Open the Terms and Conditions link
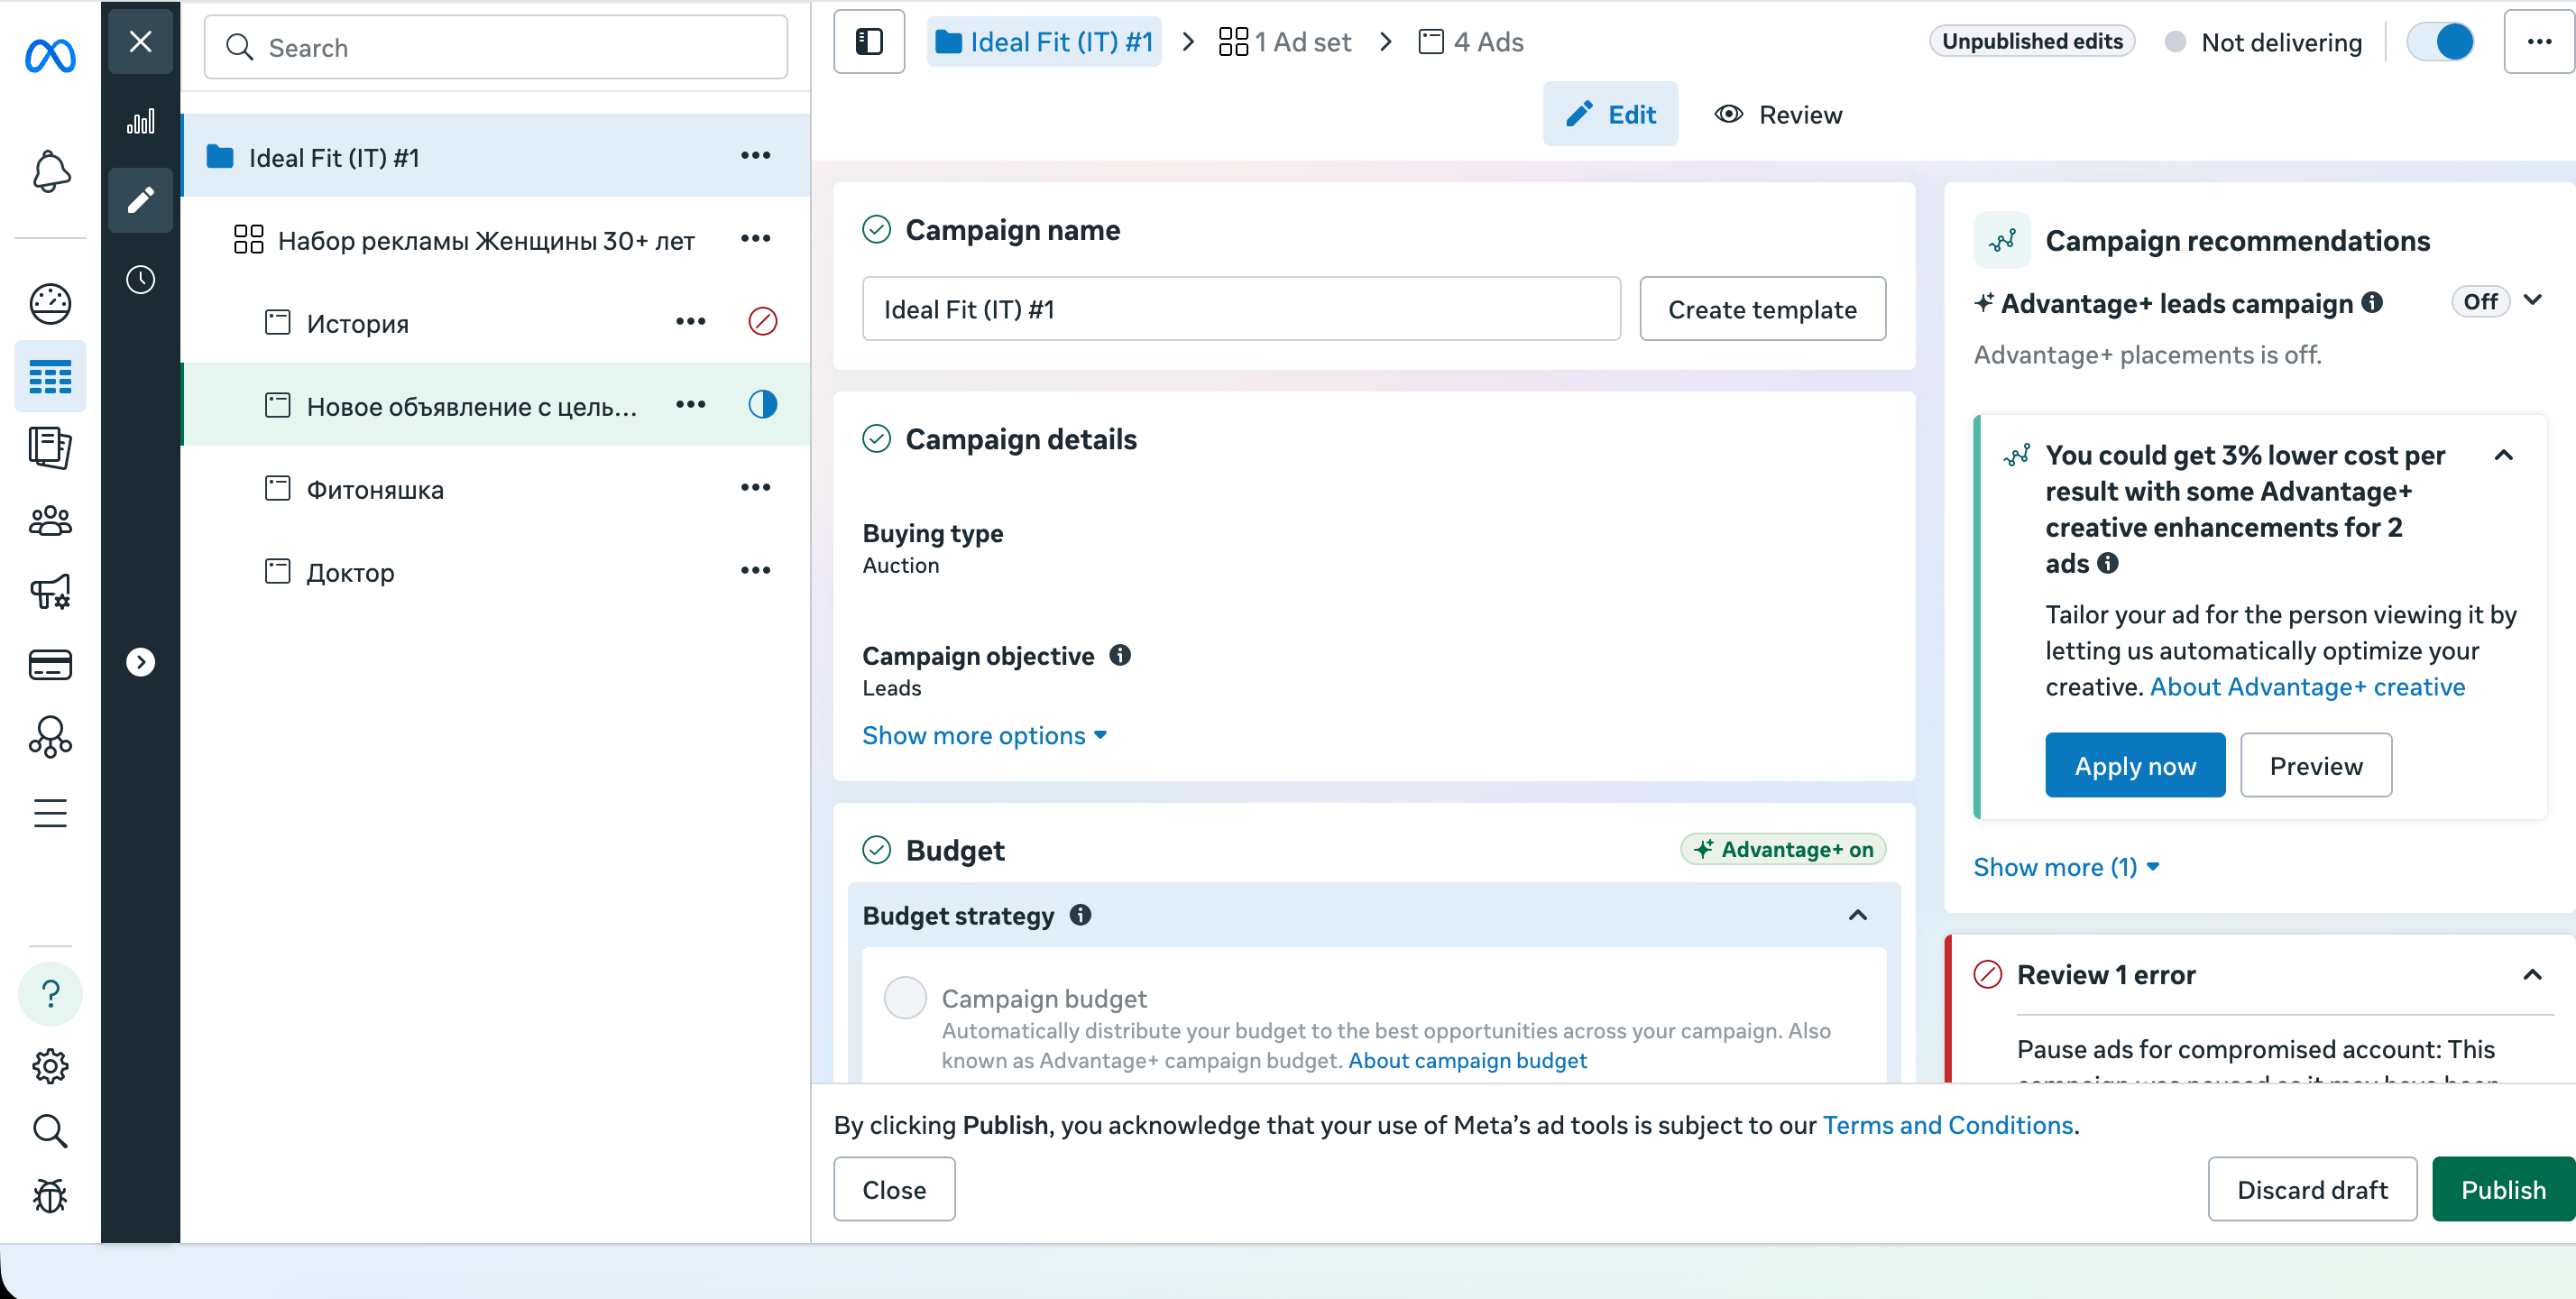2576x1299 pixels. 1947,1125
